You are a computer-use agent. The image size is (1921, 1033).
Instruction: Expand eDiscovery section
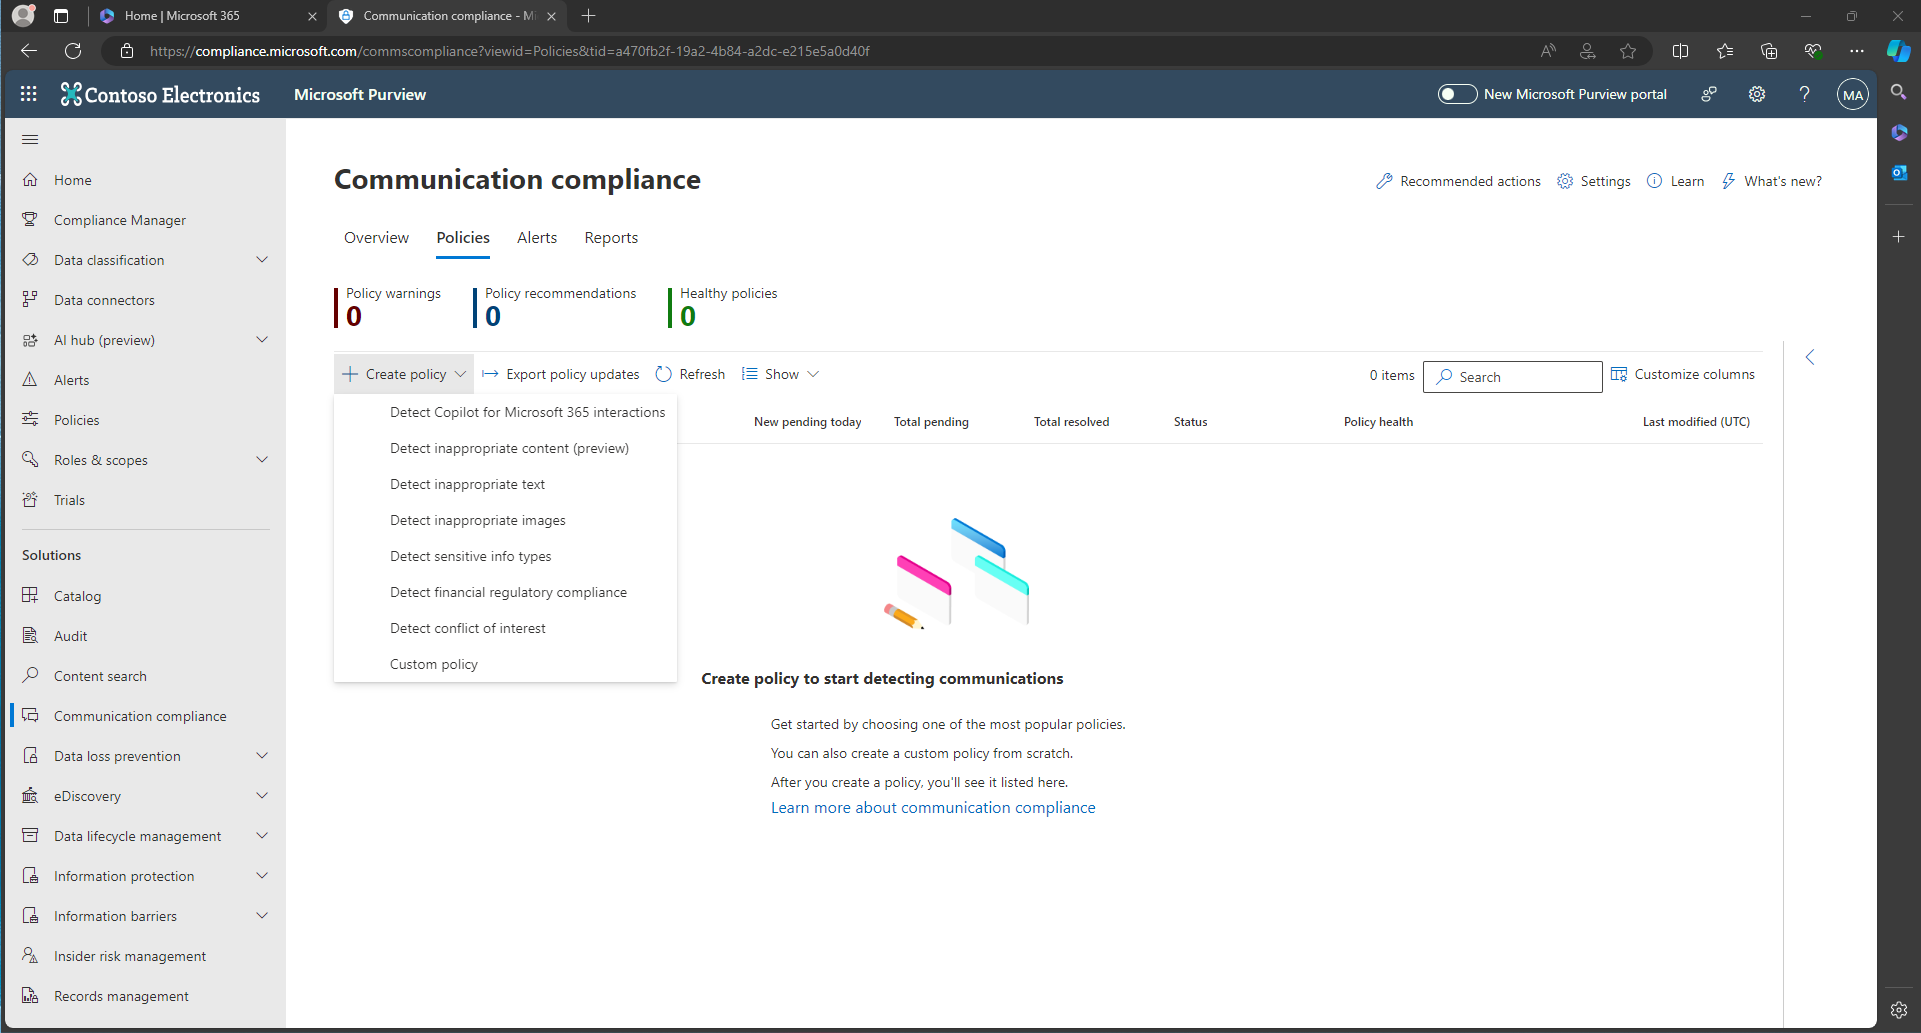point(262,796)
